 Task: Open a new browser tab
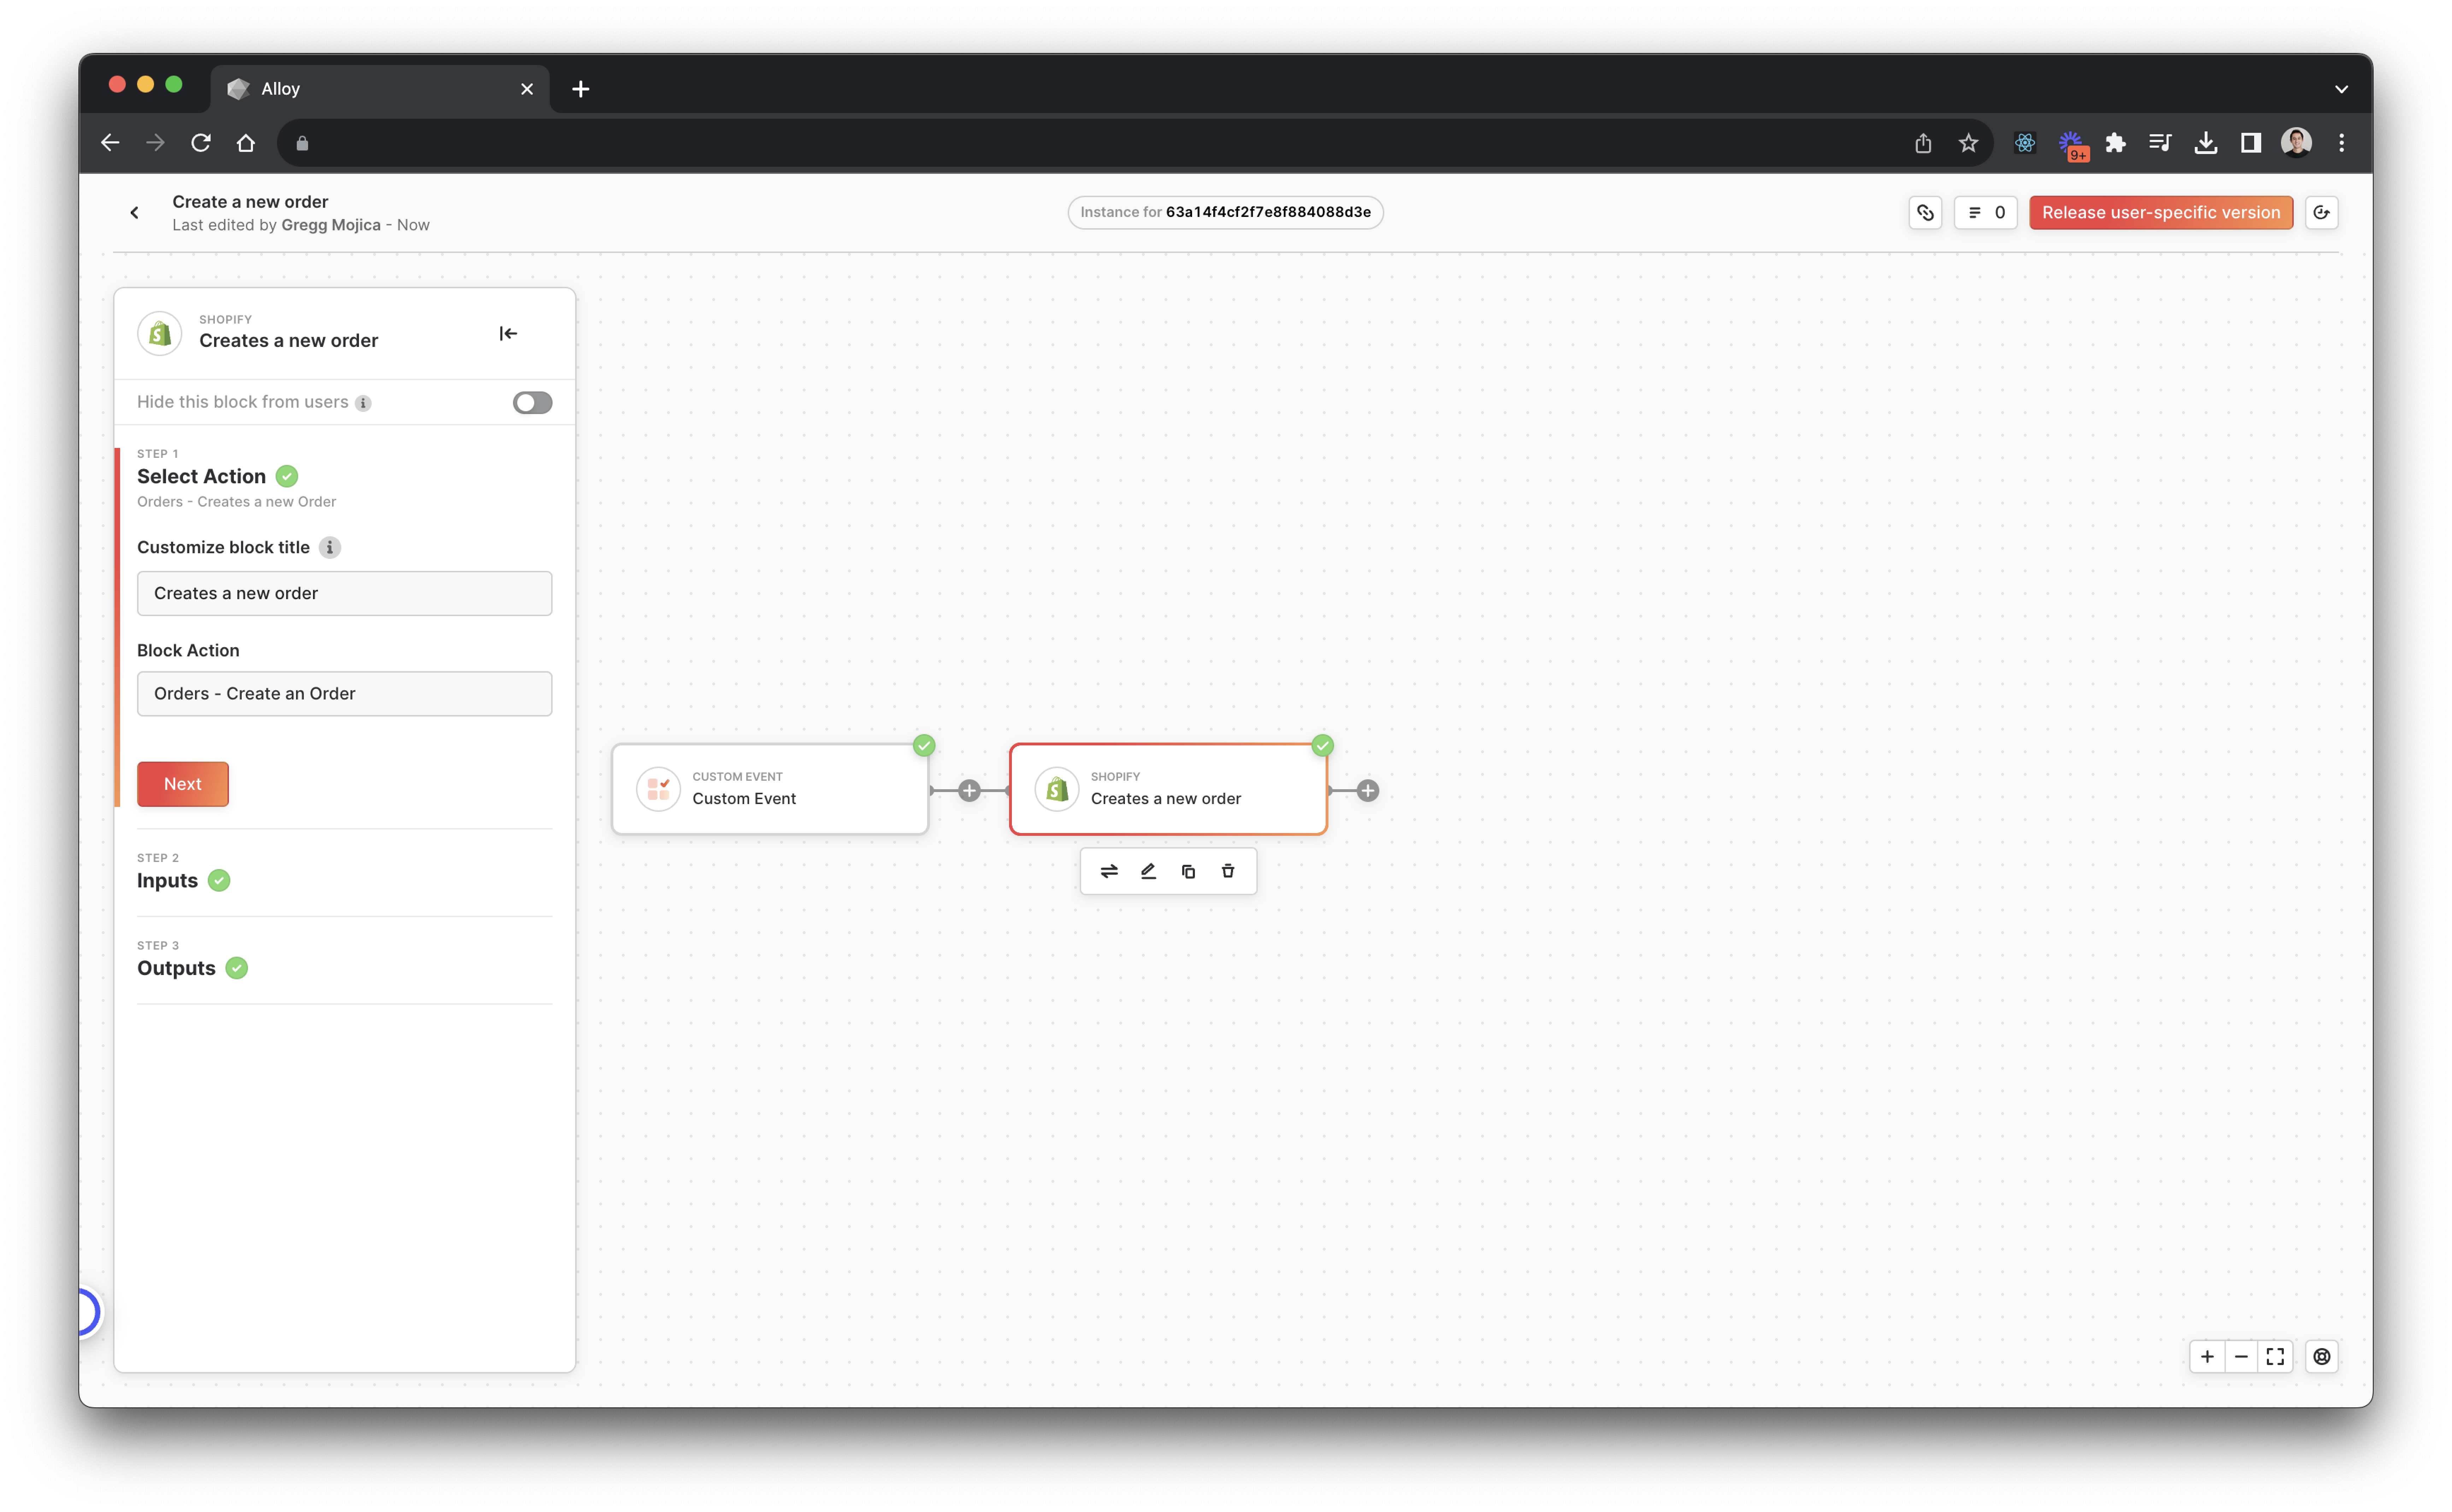[581, 89]
